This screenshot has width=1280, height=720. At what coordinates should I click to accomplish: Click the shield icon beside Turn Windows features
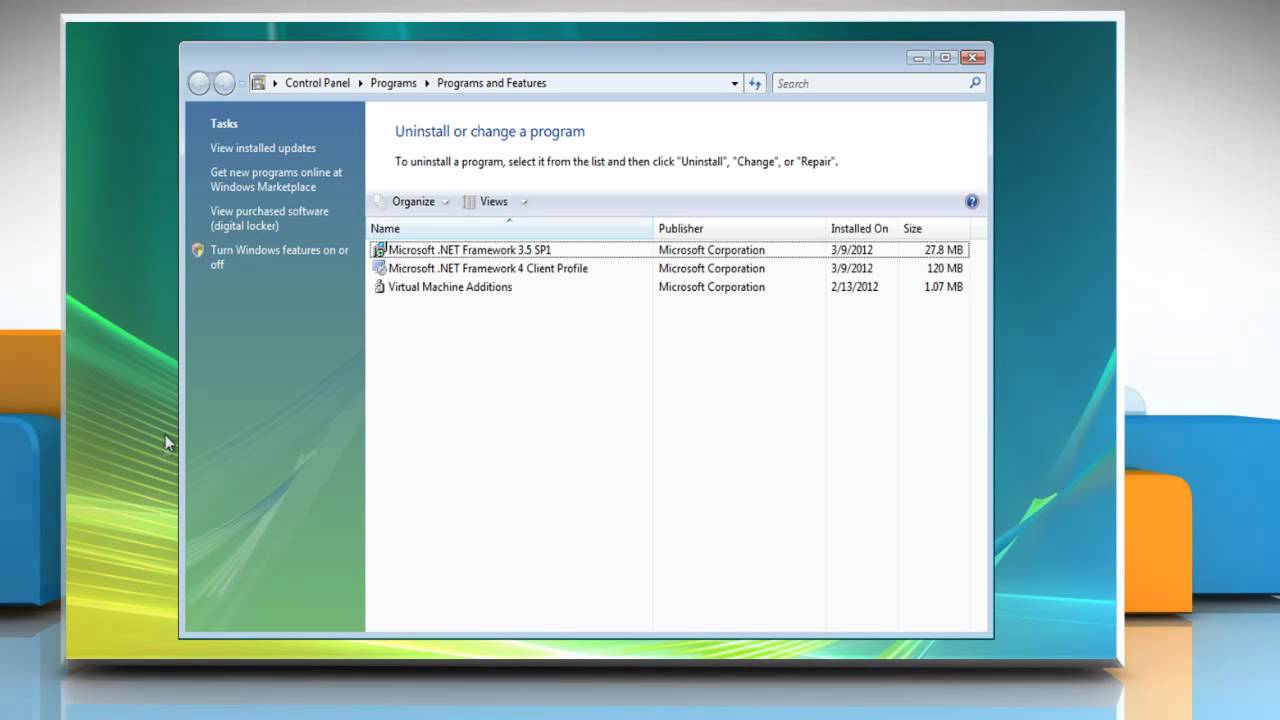pos(198,250)
